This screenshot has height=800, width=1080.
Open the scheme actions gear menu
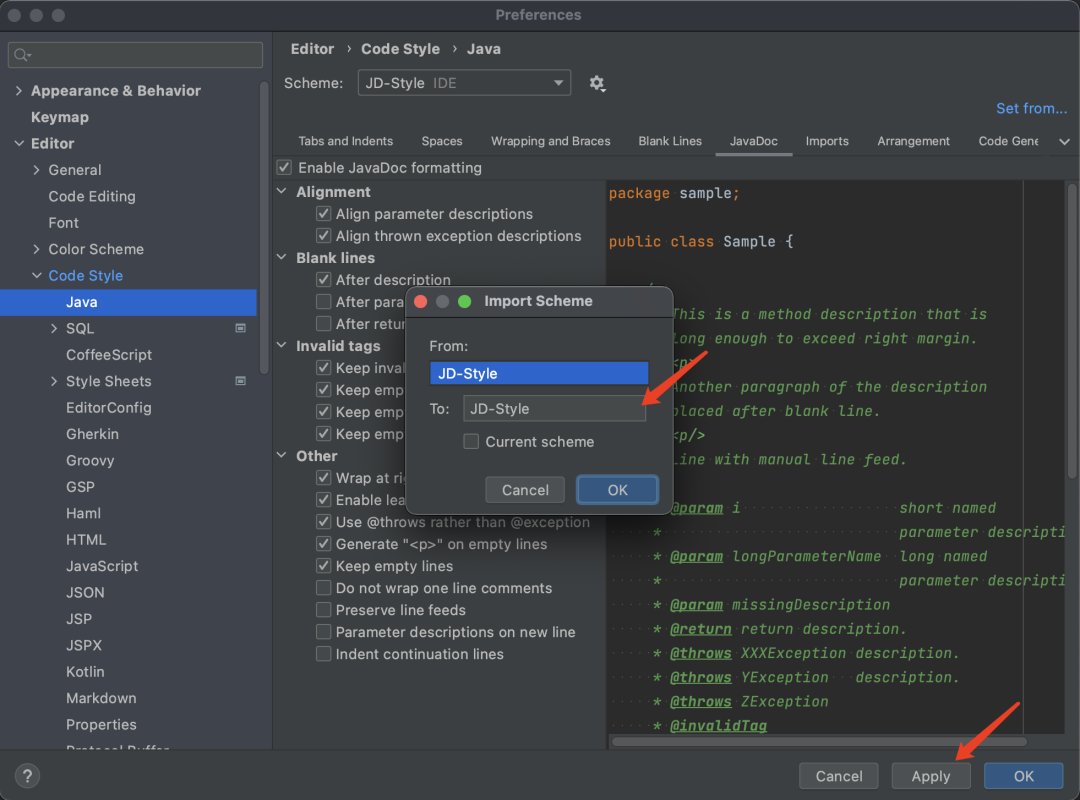pyautogui.click(x=596, y=83)
